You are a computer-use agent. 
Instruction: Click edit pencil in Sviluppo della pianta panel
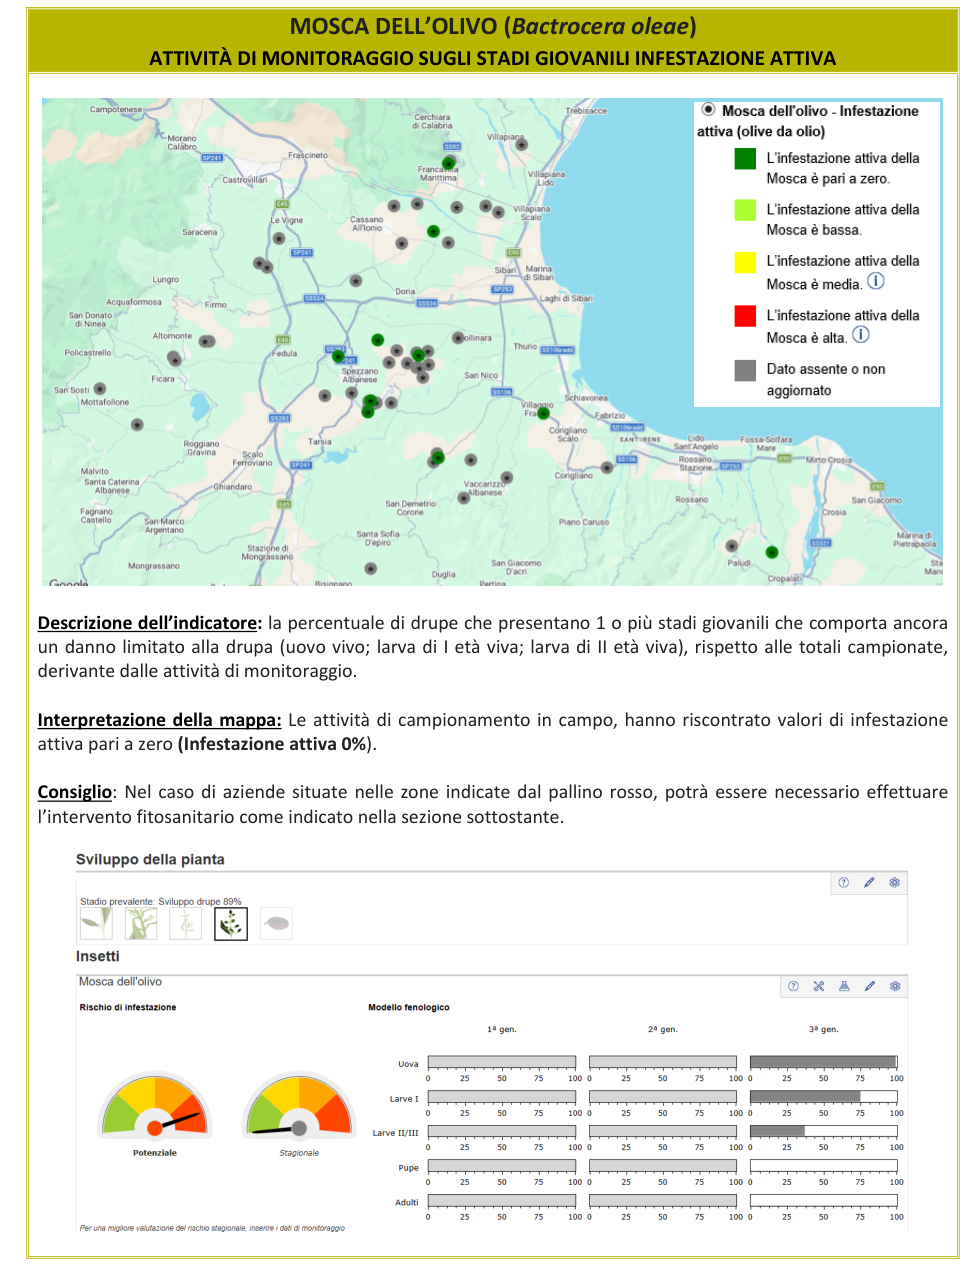pyautogui.click(x=869, y=883)
